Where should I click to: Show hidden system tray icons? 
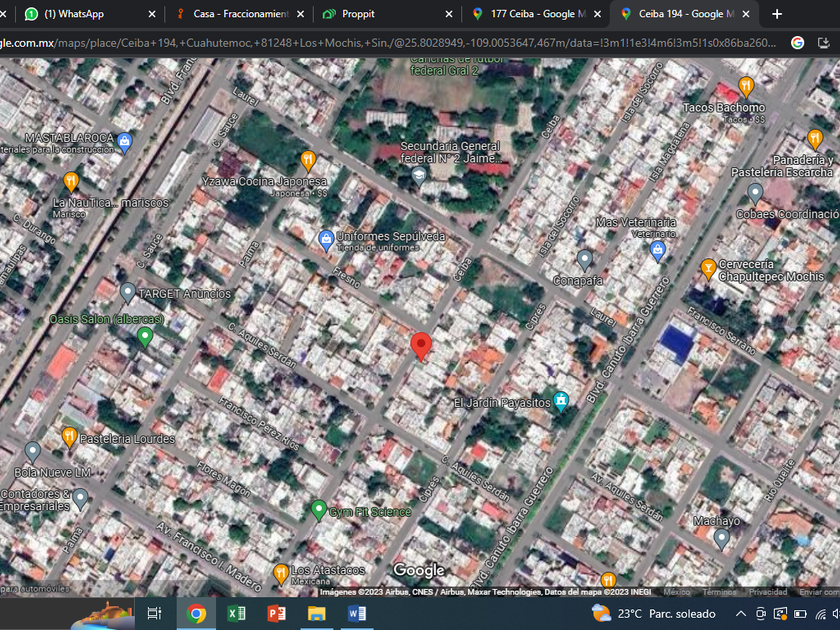coord(741,613)
